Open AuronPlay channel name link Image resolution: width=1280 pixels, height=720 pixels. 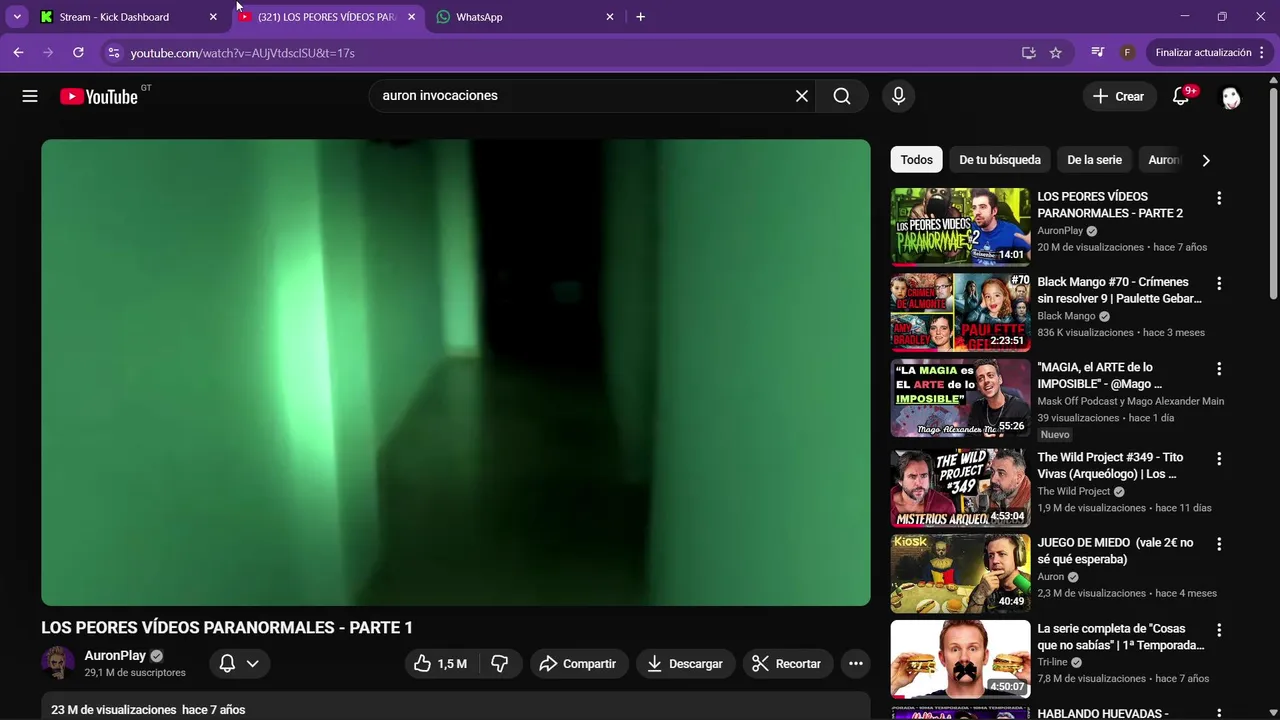[x=116, y=656]
